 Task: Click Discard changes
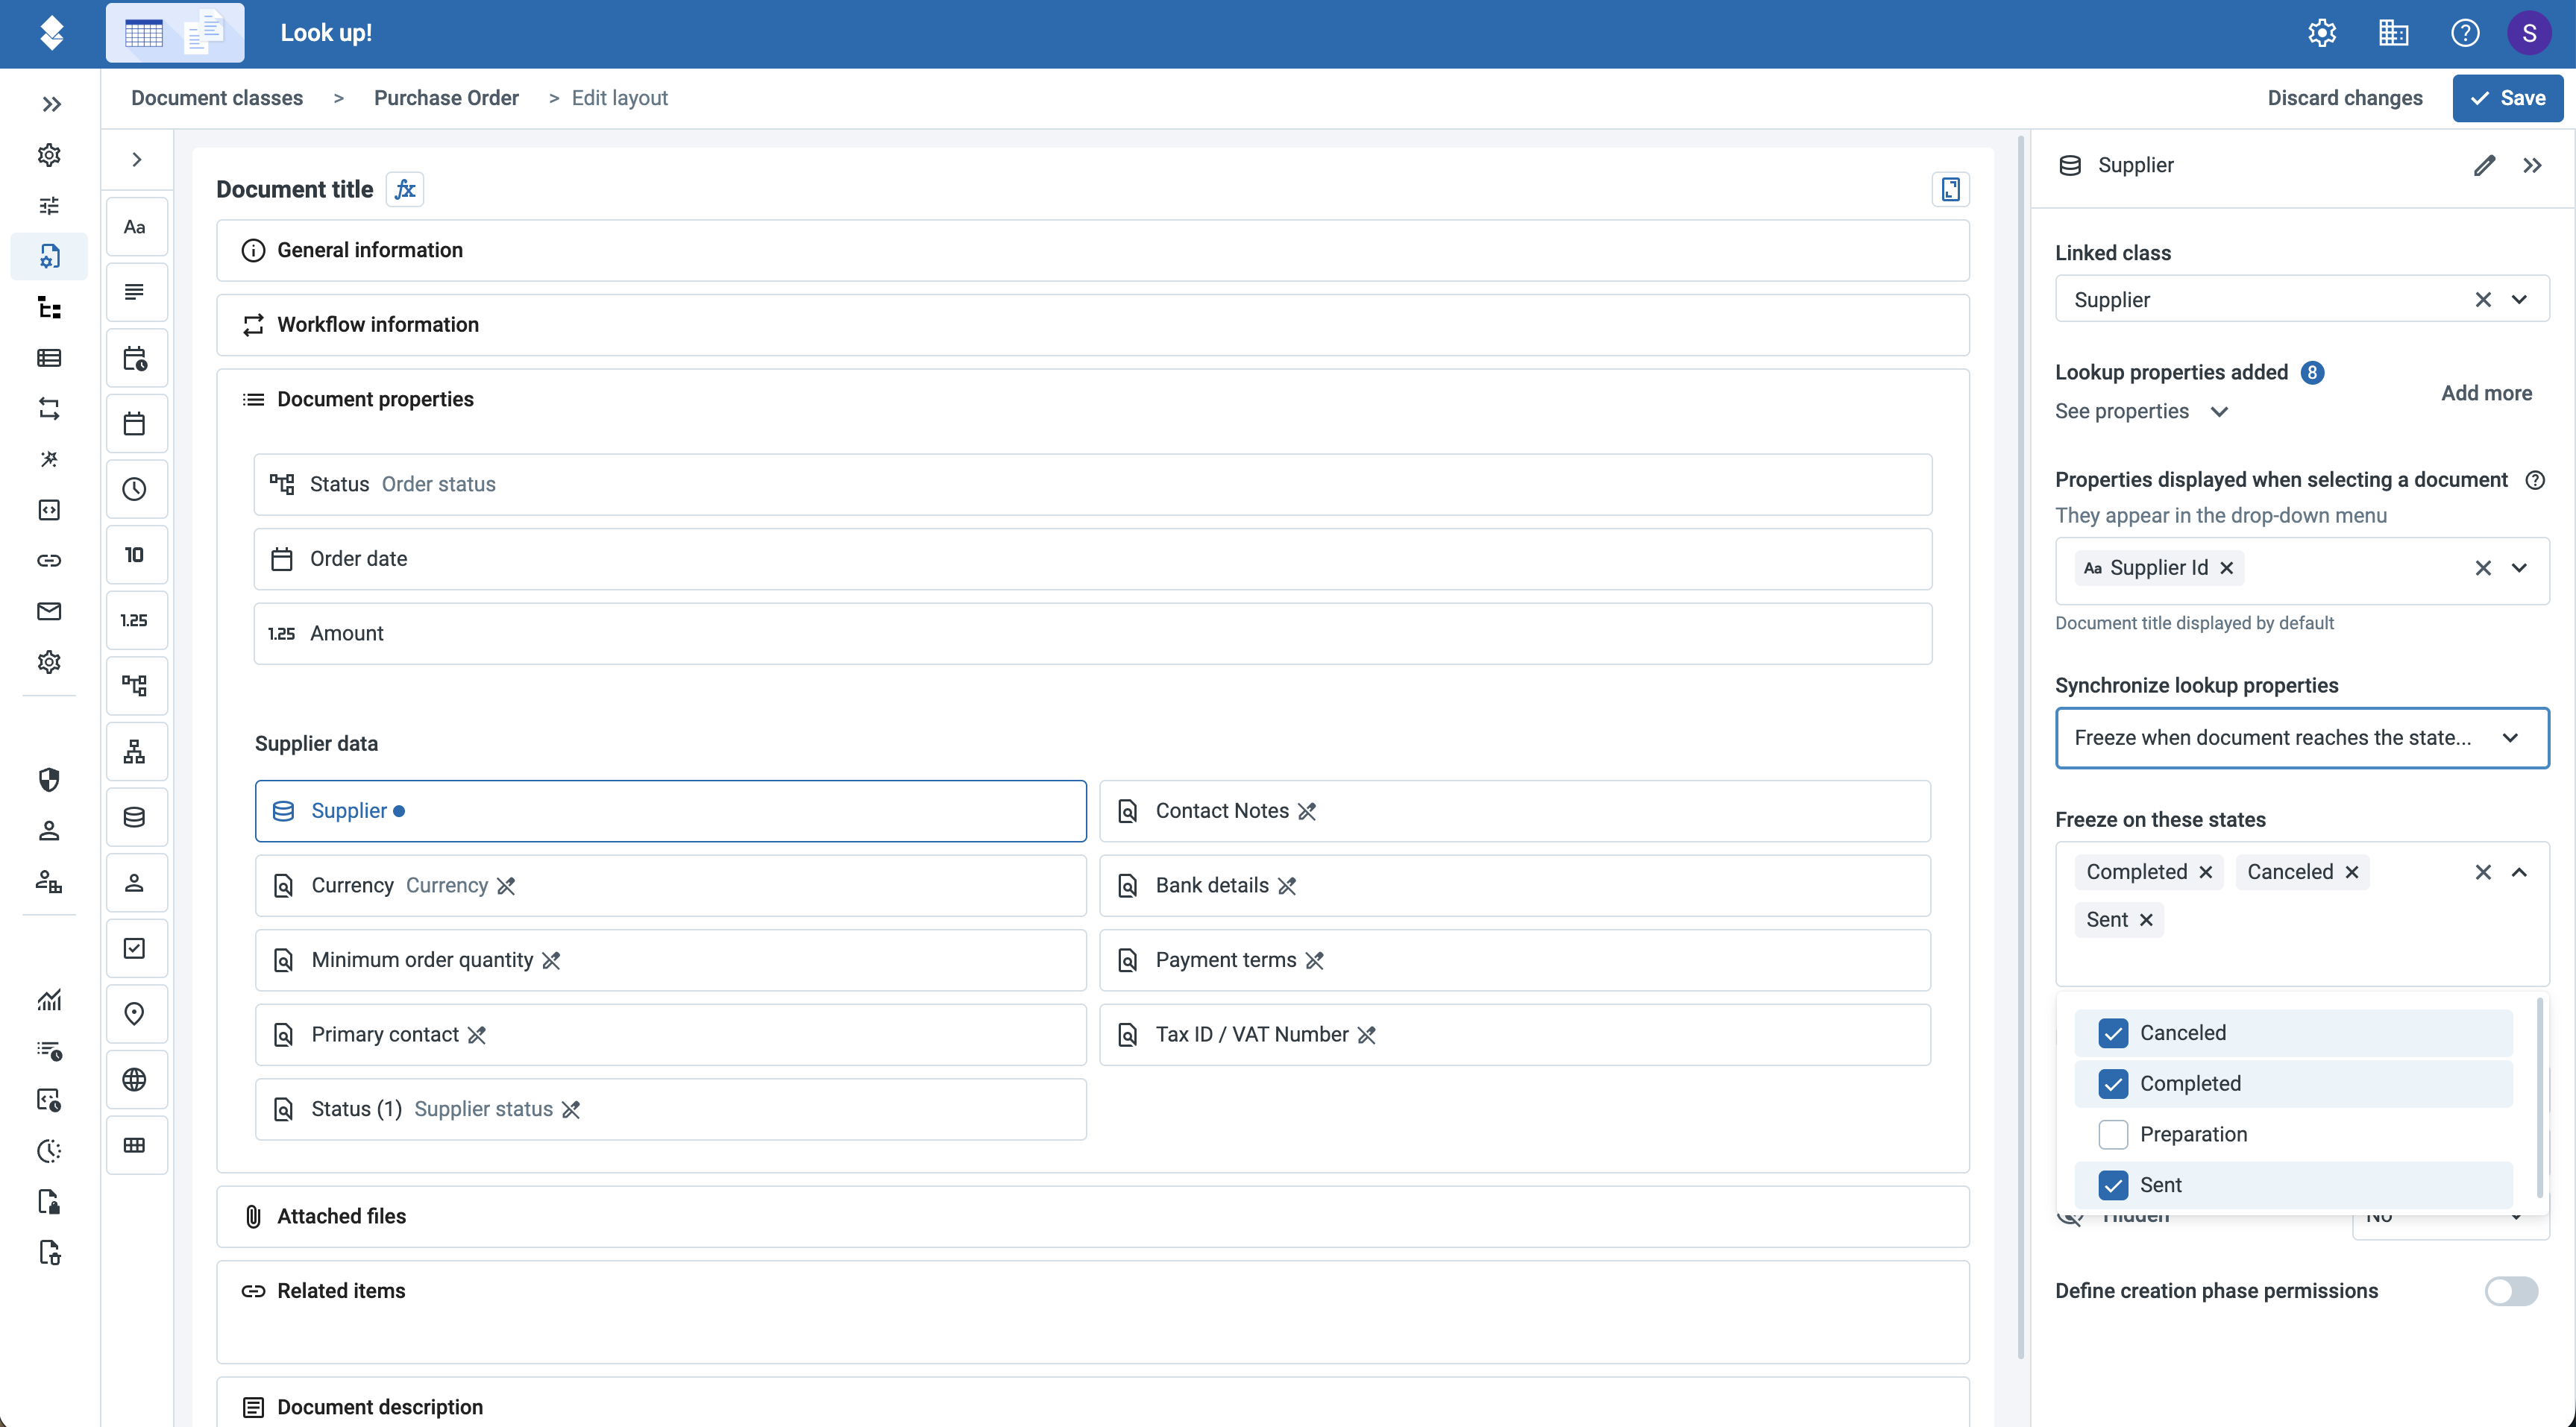(x=2344, y=98)
